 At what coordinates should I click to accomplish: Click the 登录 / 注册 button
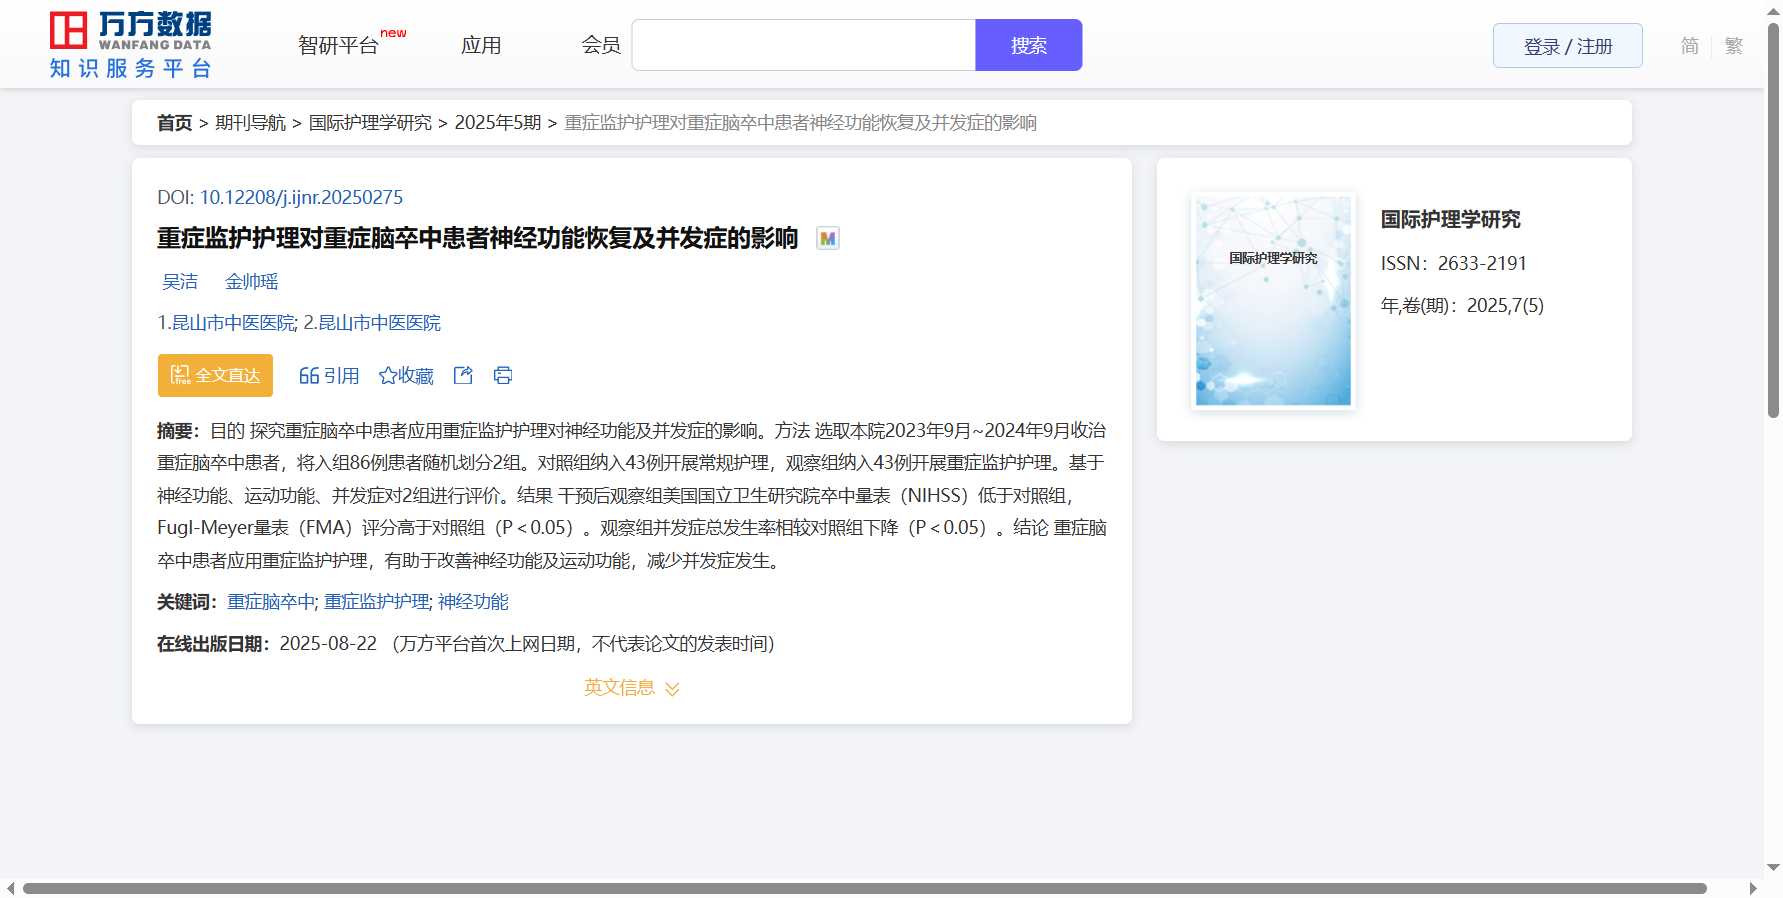point(1567,46)
